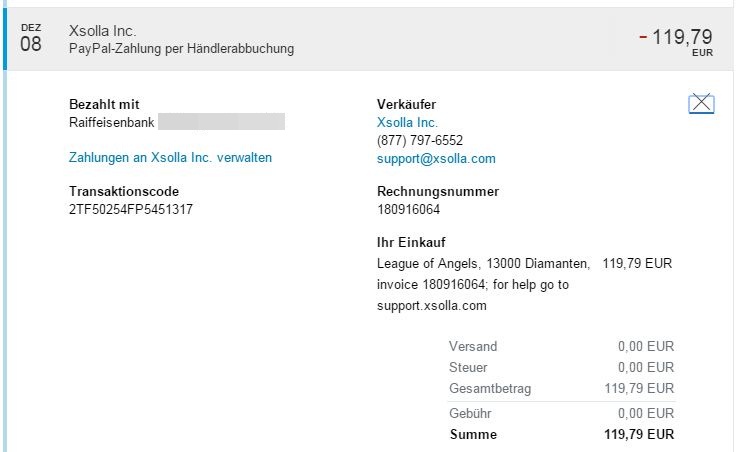
Task: Click the Versand row label
Action: (x=473, y=346)
